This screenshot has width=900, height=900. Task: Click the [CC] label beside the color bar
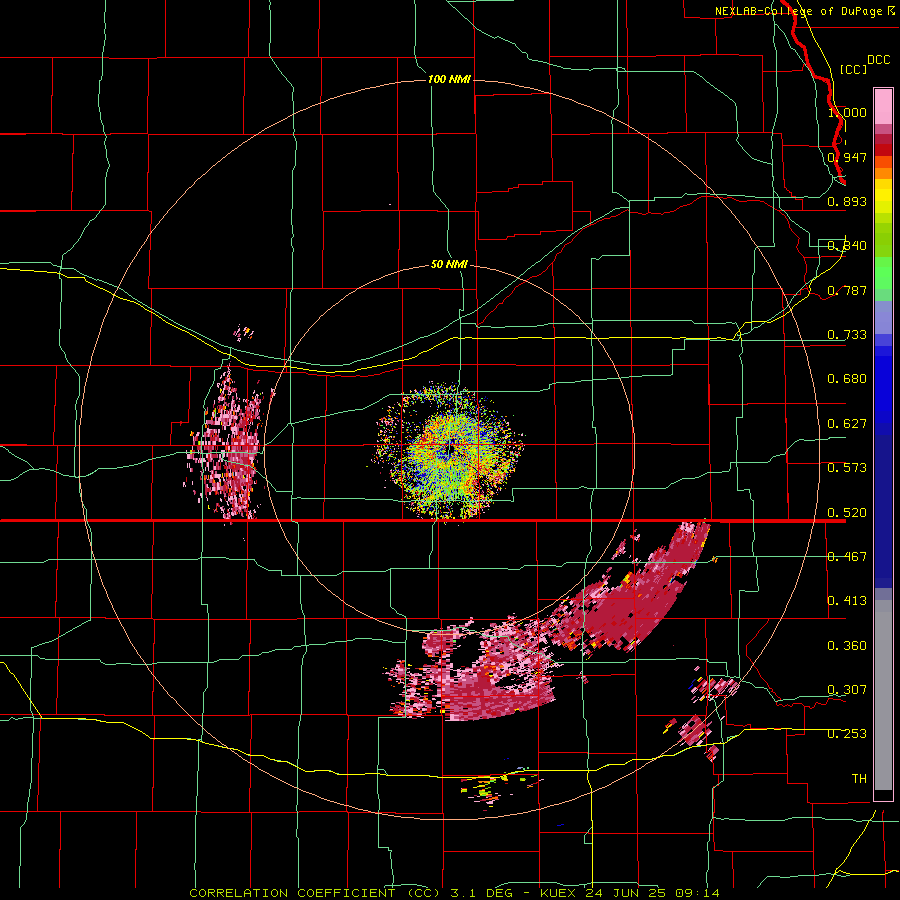pos(853,69)
